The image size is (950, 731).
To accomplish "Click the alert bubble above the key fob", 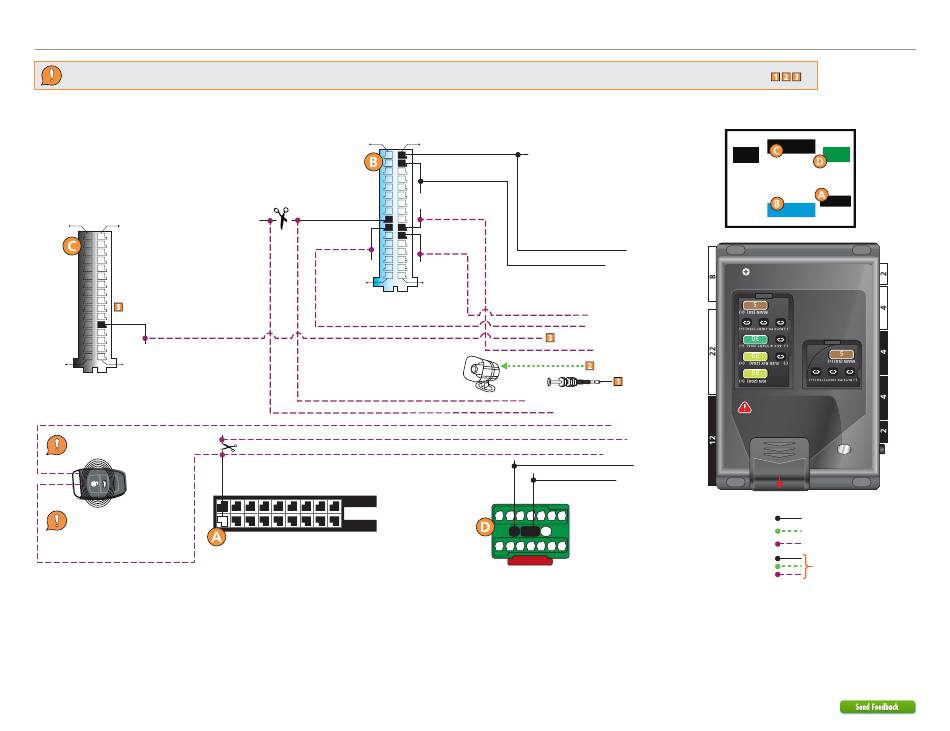I will point(56,445).
